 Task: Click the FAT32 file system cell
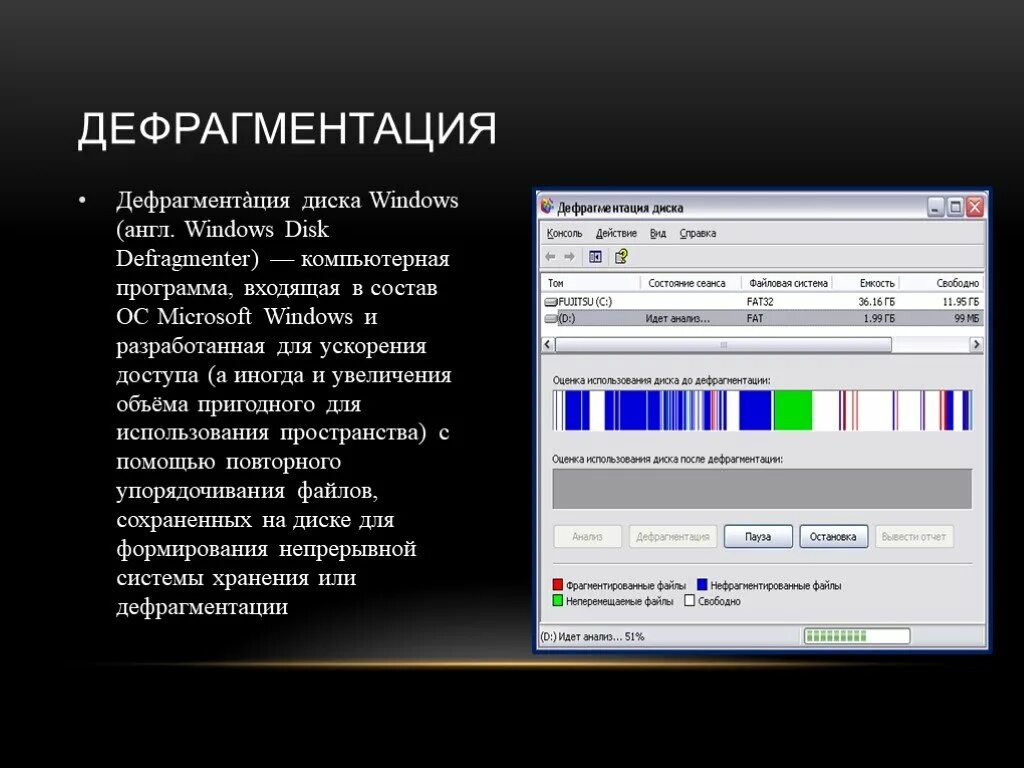tap(760, 302)
